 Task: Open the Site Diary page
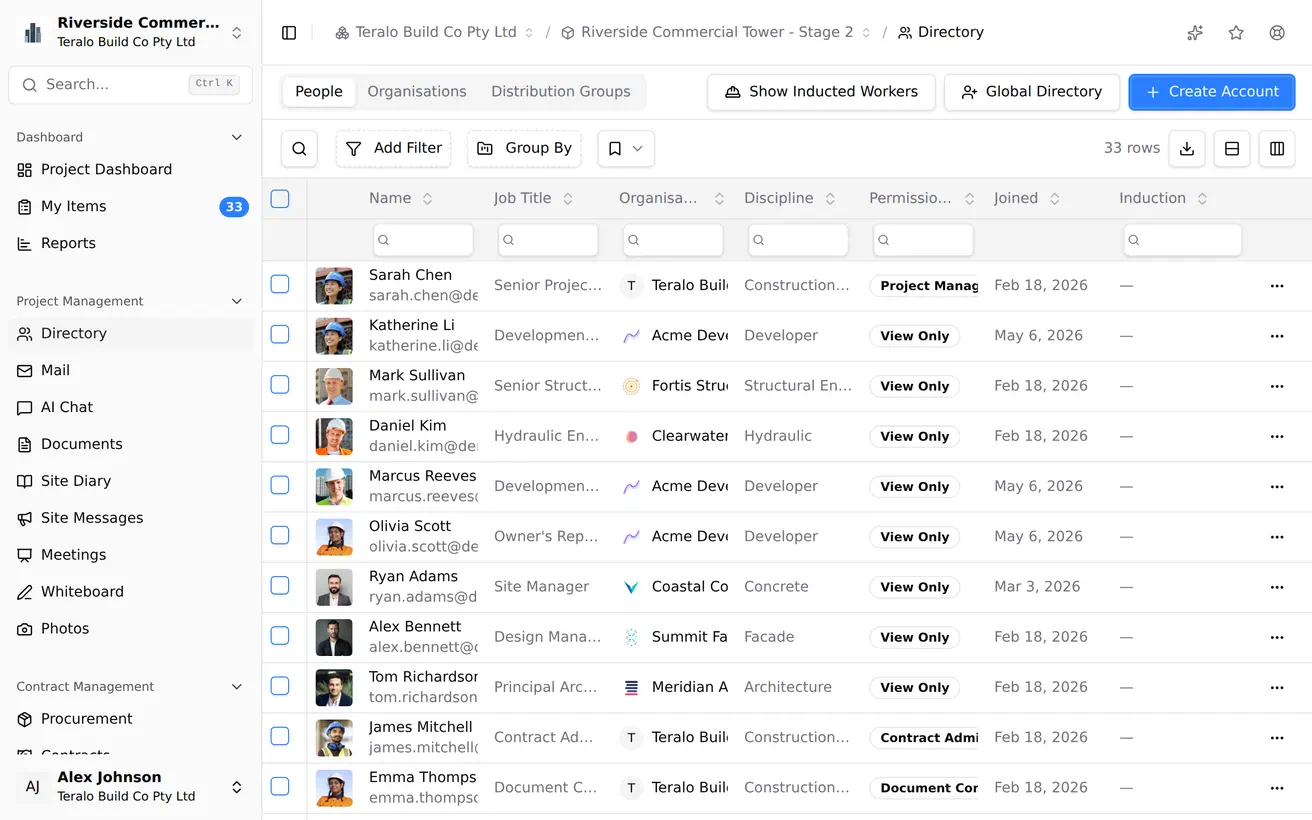click(130, 481)
